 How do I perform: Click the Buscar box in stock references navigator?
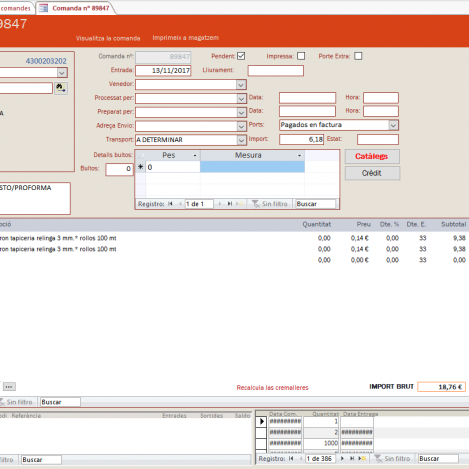pyautogui.click(x=41, y=460)
